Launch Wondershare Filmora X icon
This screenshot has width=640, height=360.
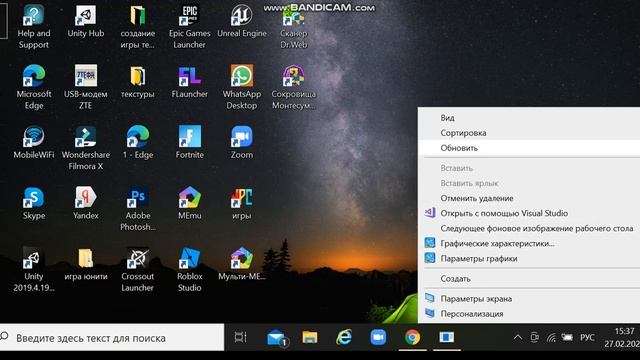pyautogui.click(x=86, y=148)
